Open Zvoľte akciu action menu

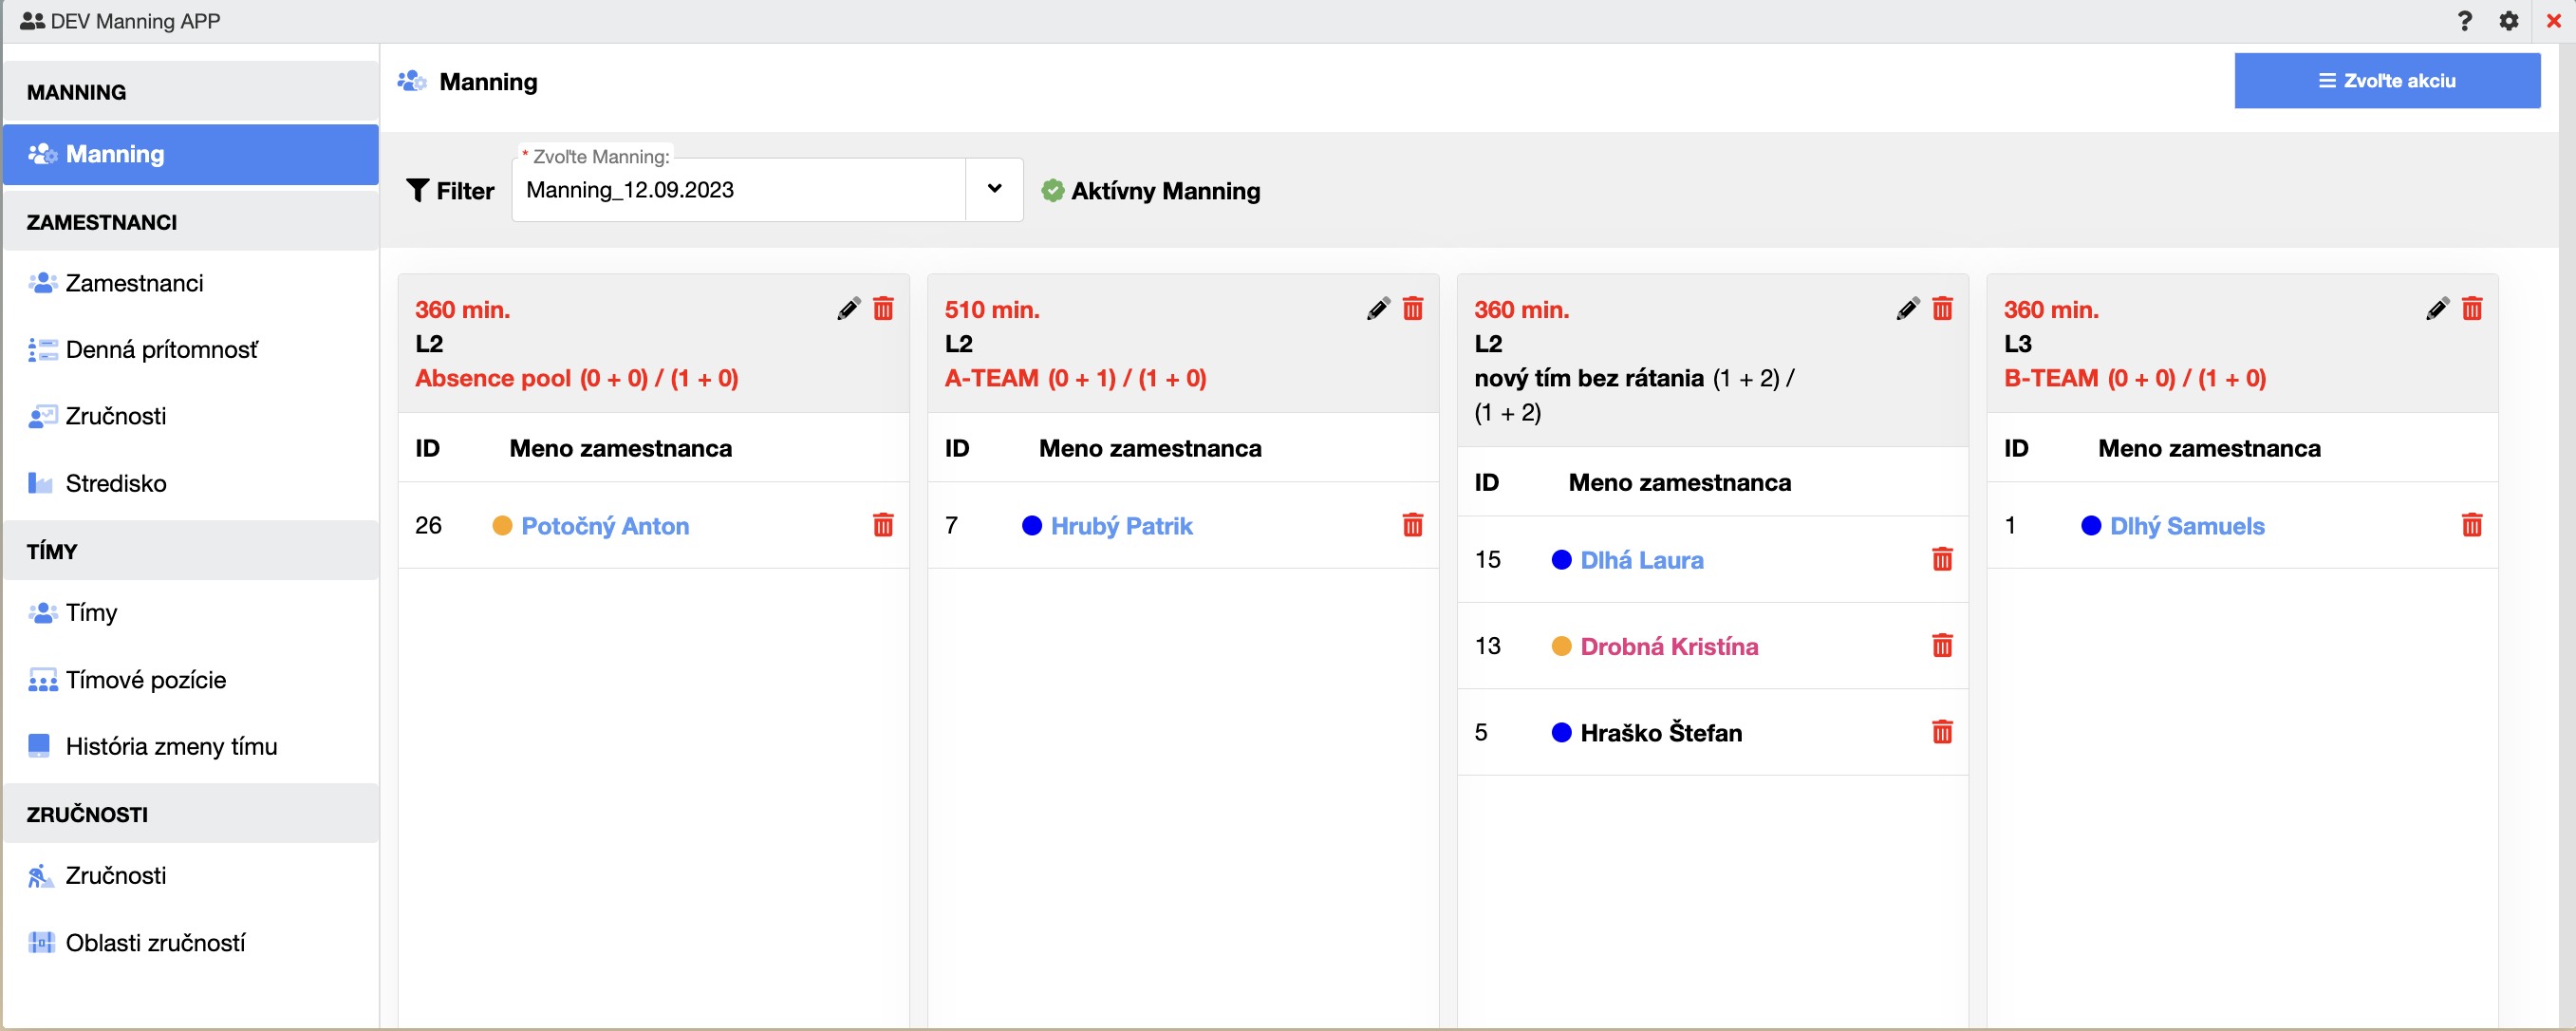tap(2386, 81)
